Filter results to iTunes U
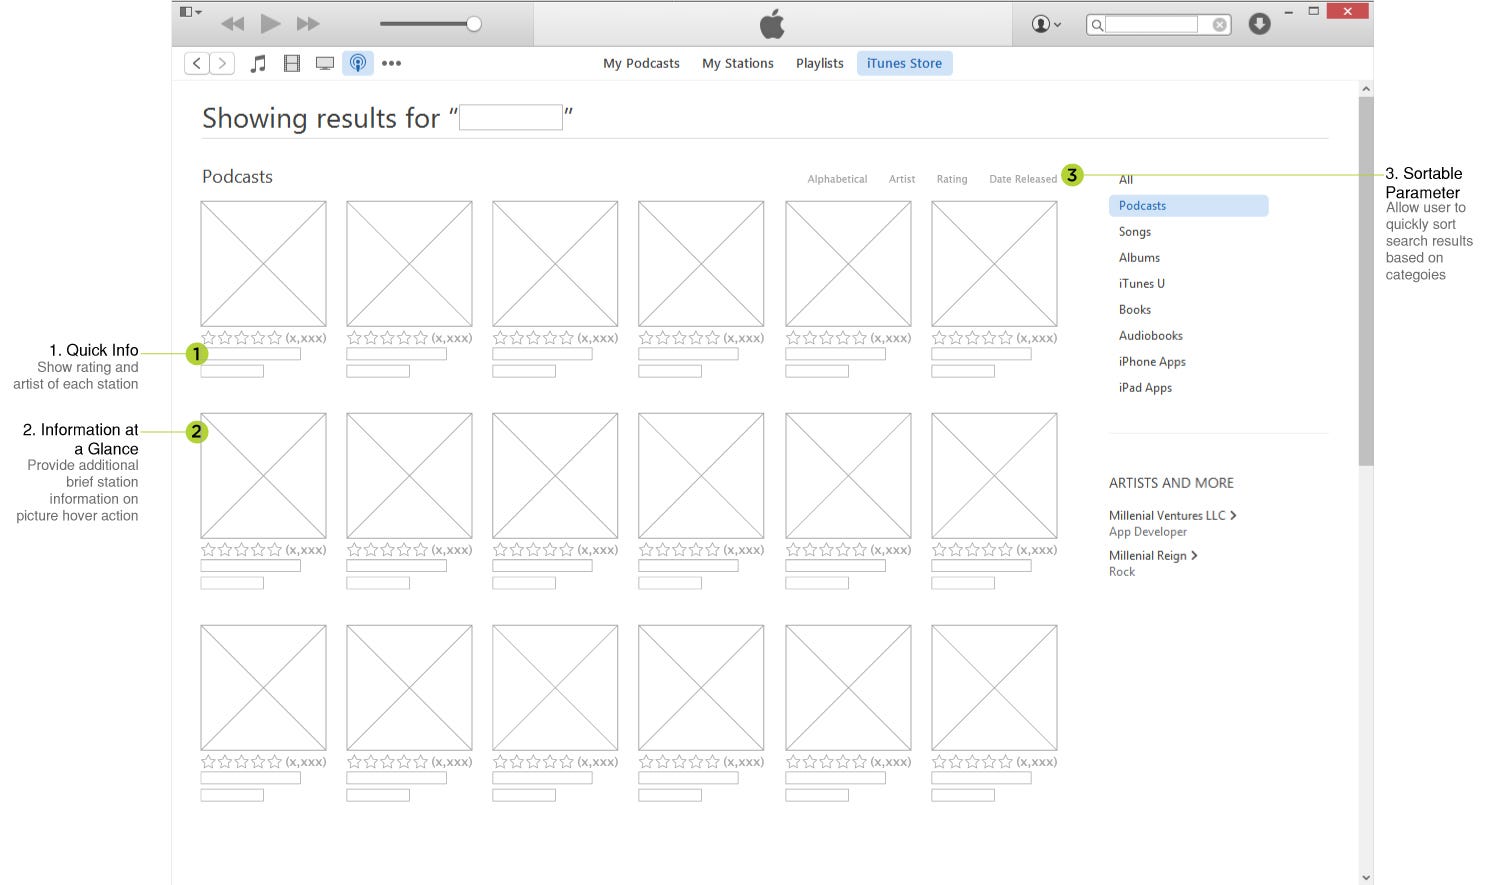This screenshot has width=1492, height=885. click(x=1142, y=283)
